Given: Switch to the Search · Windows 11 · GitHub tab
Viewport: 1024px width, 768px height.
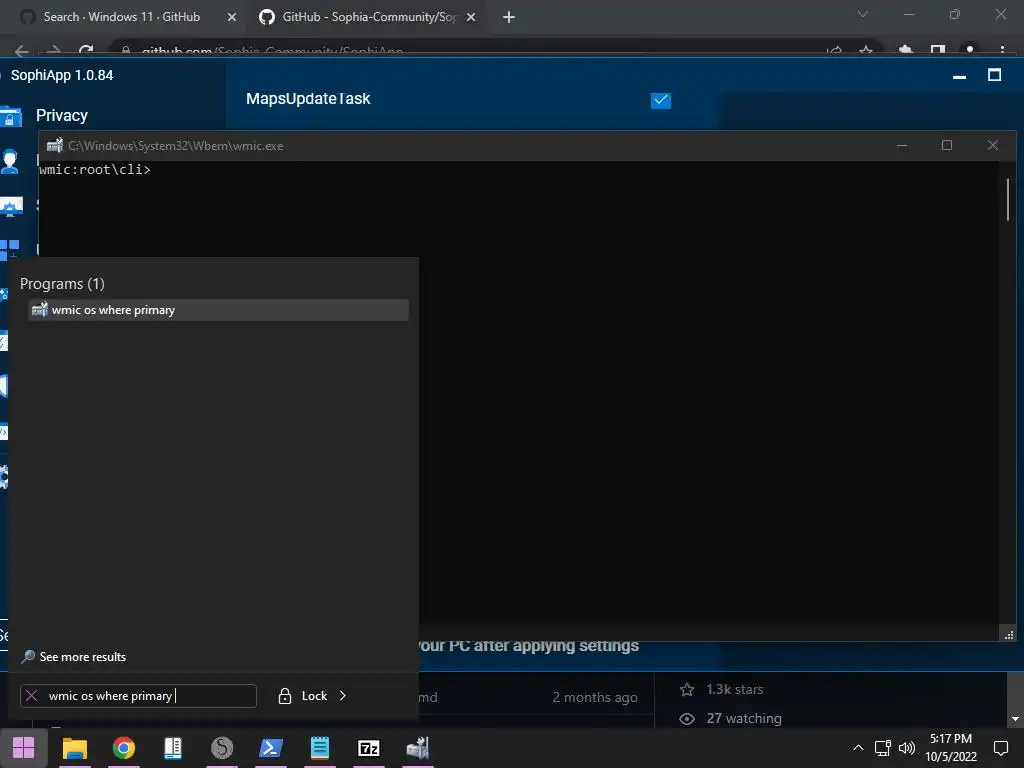Looking at the screenshot, I should click(x=121, y=17).
